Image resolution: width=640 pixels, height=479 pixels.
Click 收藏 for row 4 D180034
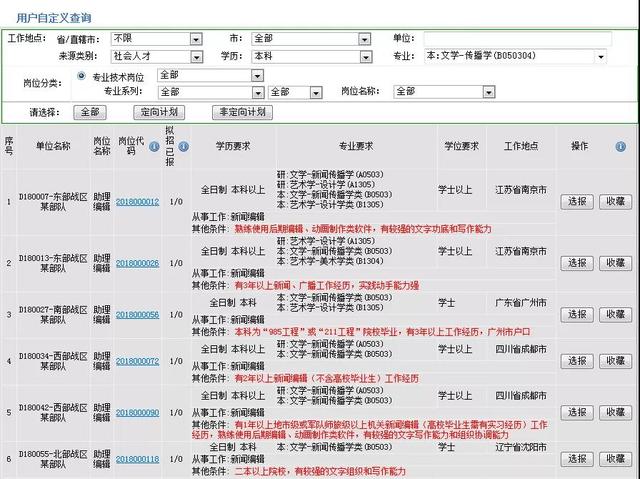tap(616, 361)
